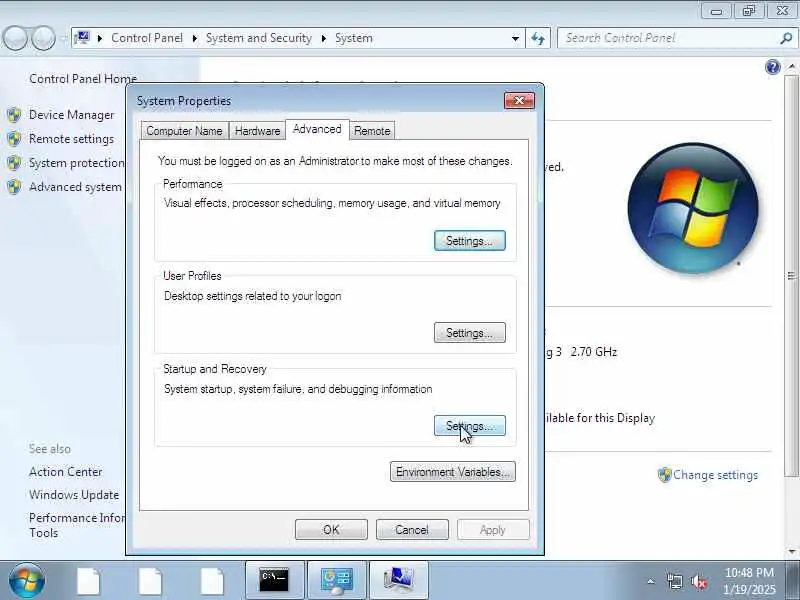The image size is (800, 600).
Task: Go forward with navigation Forward button
Action: point(44,38)
